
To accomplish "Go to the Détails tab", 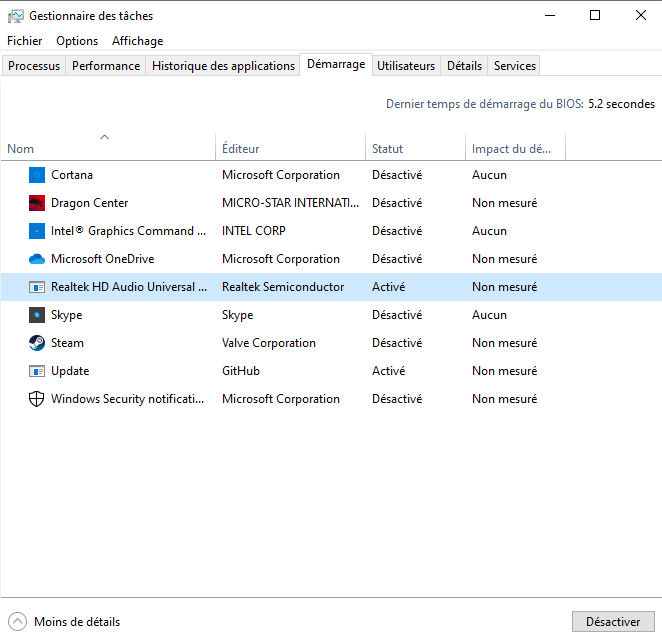I will tap(464, 66).
